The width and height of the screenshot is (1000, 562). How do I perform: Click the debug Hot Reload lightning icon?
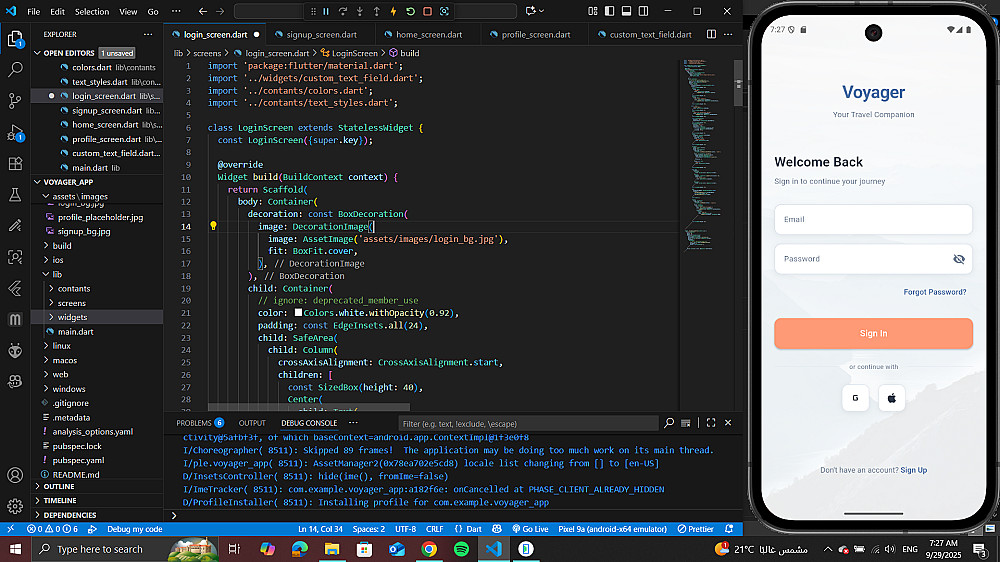pos(393,12)
